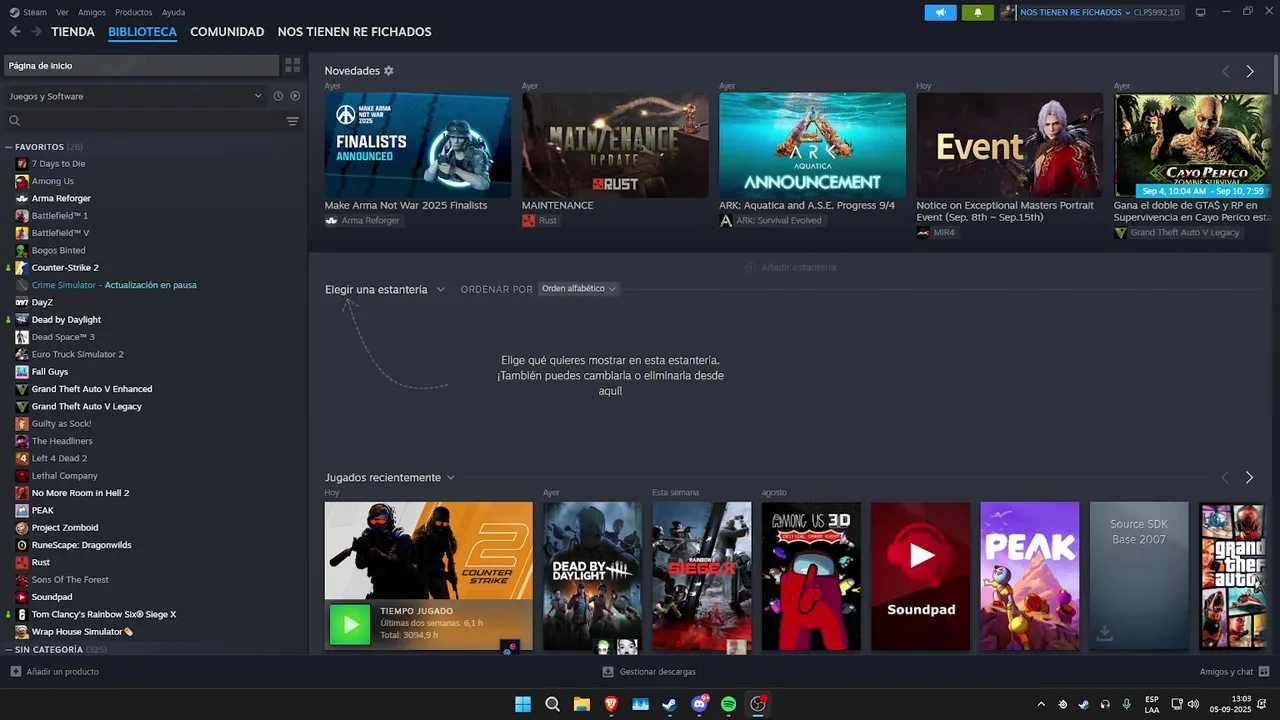Select Among Us in the library list
Screen dimensions: 1280x720
tap(52, 181)
